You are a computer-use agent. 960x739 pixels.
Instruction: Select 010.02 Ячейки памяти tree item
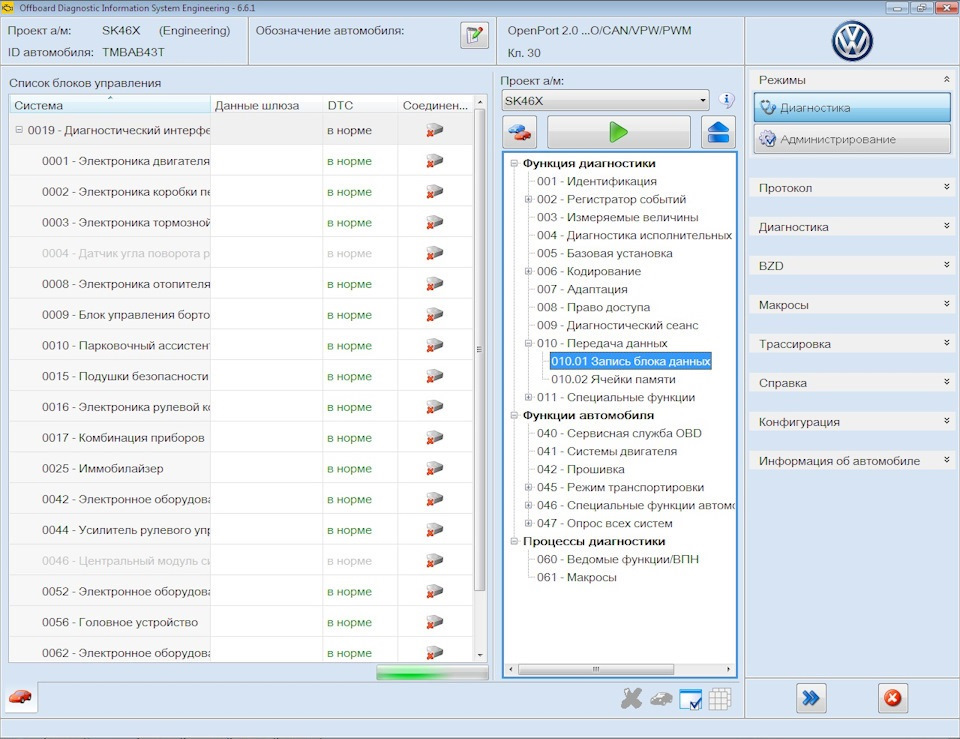pos(613,380)
